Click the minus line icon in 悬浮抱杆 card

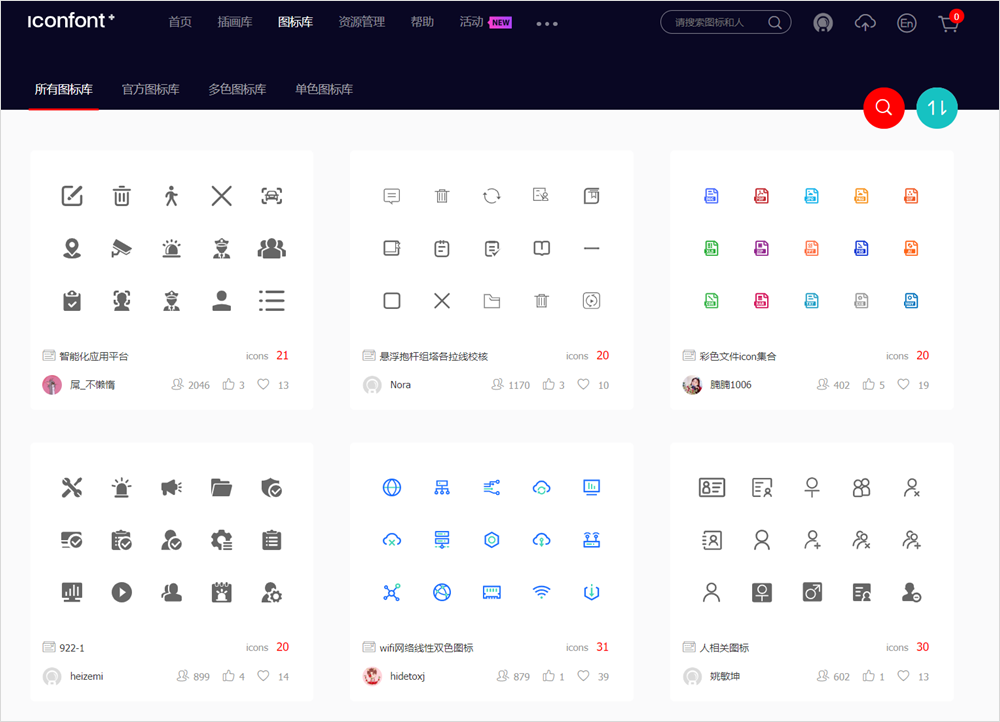(591, 248)
